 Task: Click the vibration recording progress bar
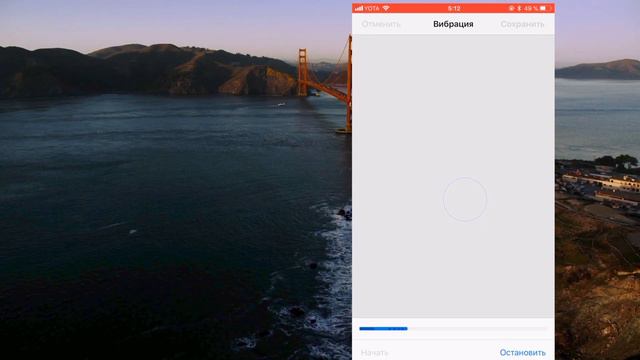point(453,329)
